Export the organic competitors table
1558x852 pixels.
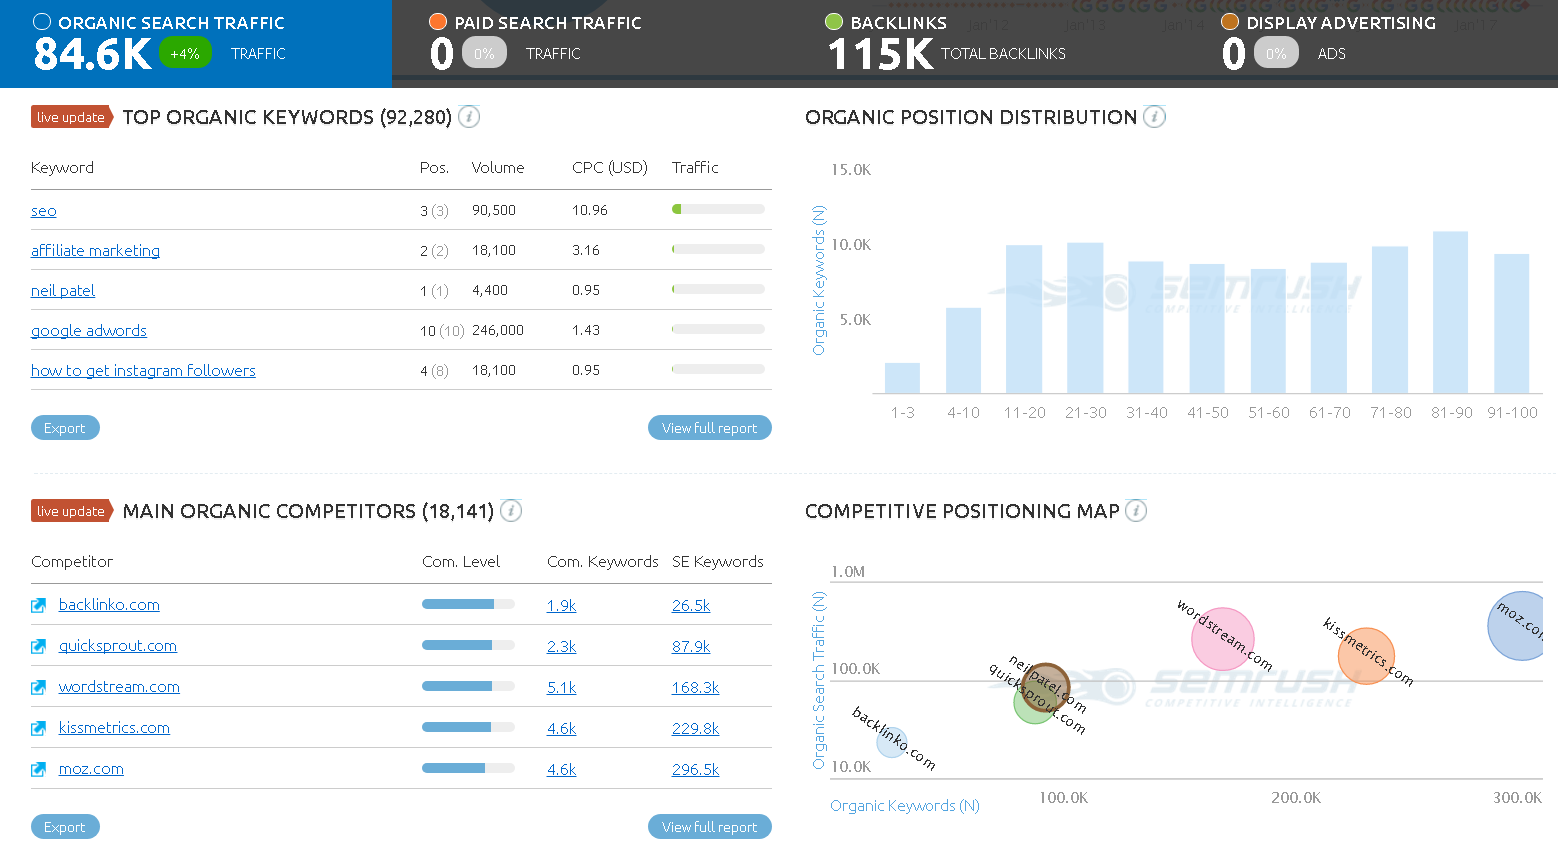[65, 827]
